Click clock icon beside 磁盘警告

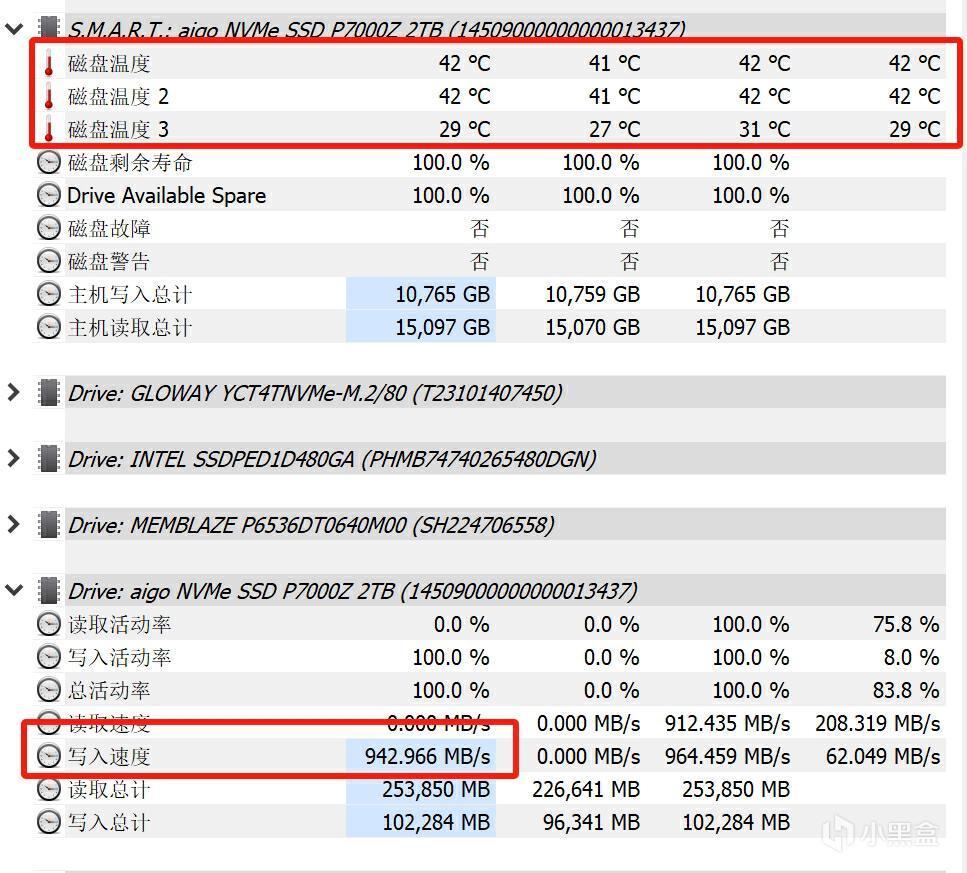click(x=49, y=261)
